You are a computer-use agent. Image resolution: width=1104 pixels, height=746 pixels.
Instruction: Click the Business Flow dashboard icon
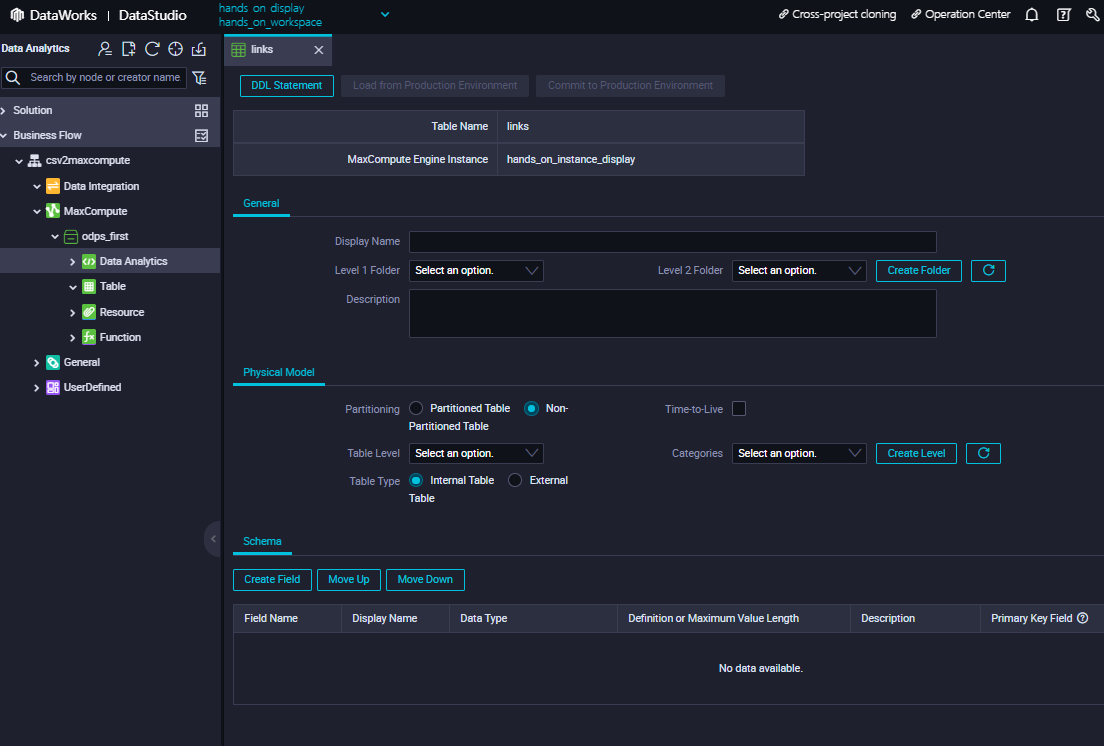point(201,135)
